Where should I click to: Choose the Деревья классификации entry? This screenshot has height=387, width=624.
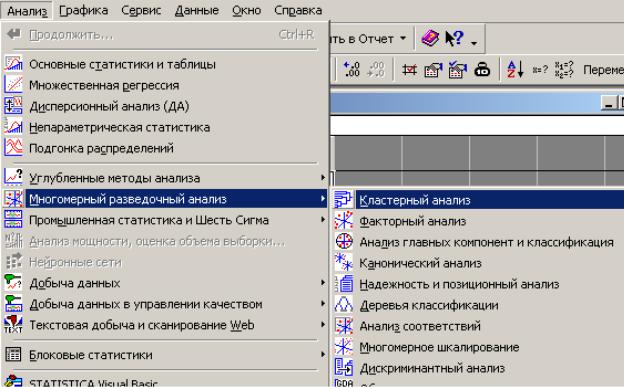[478, 305]
